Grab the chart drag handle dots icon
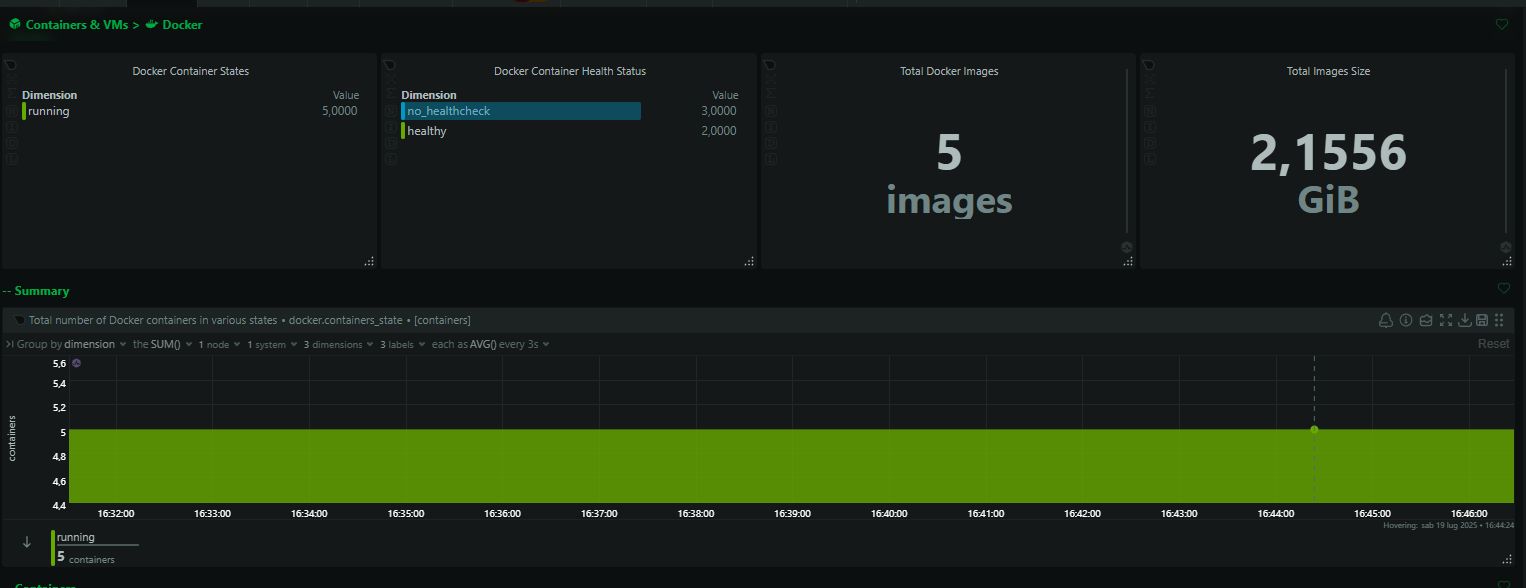This screenshot has height=588, width=1526. coord(1499,320)
